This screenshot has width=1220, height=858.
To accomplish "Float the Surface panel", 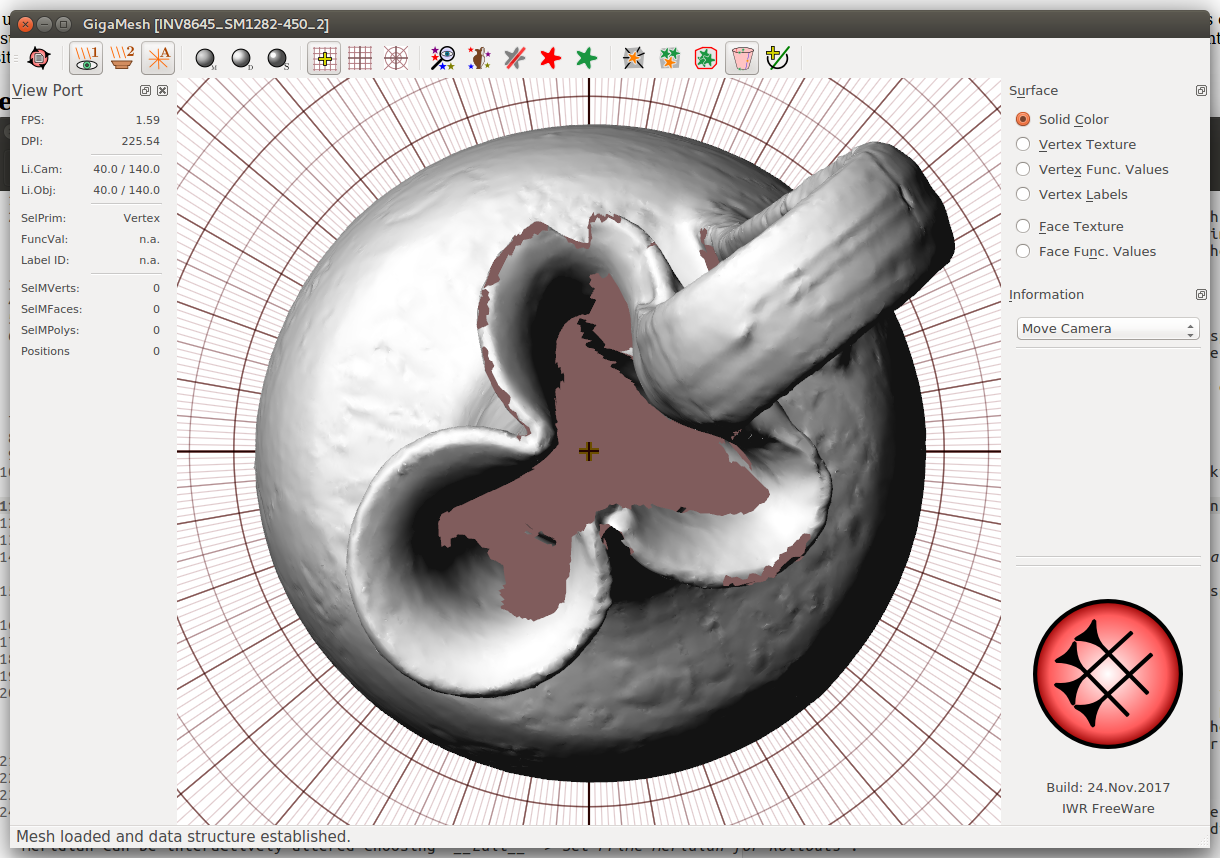I will 1201,90.
